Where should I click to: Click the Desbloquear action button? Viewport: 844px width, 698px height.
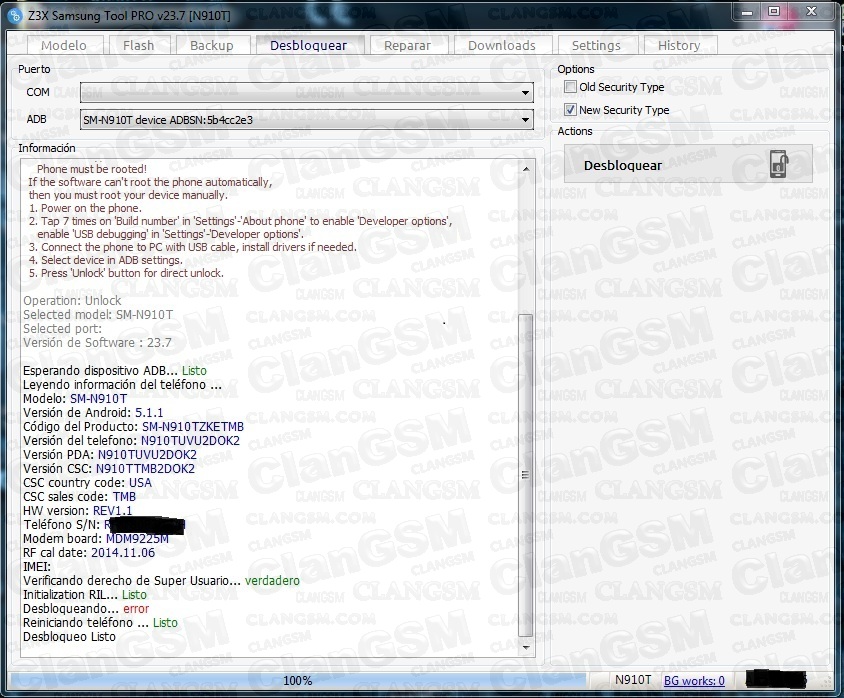[688, 164]
